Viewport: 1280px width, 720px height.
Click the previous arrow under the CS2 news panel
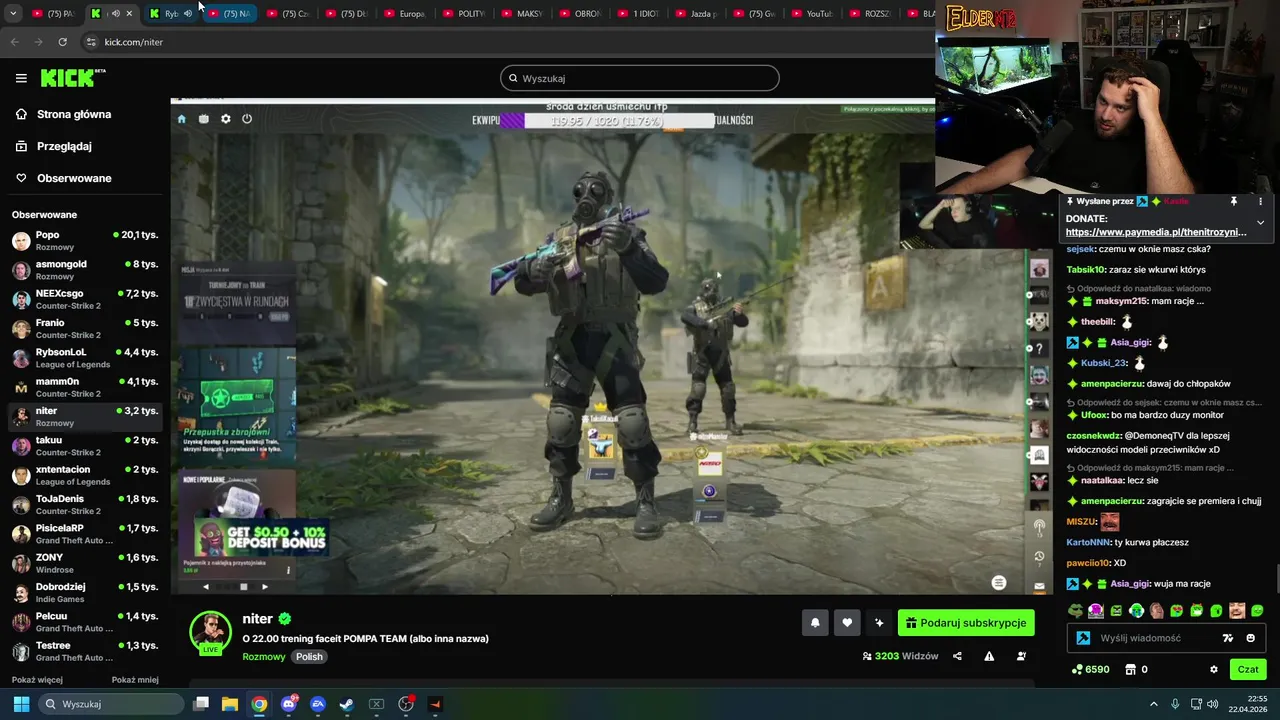pos(206,587)
